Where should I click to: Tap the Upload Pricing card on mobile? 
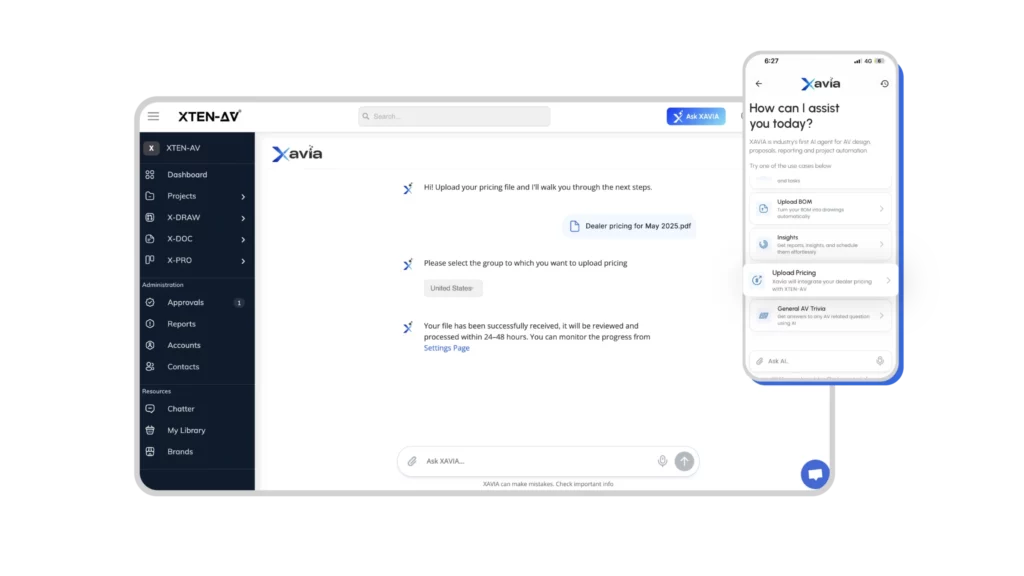pyautogui.click(x=821, y=280)
